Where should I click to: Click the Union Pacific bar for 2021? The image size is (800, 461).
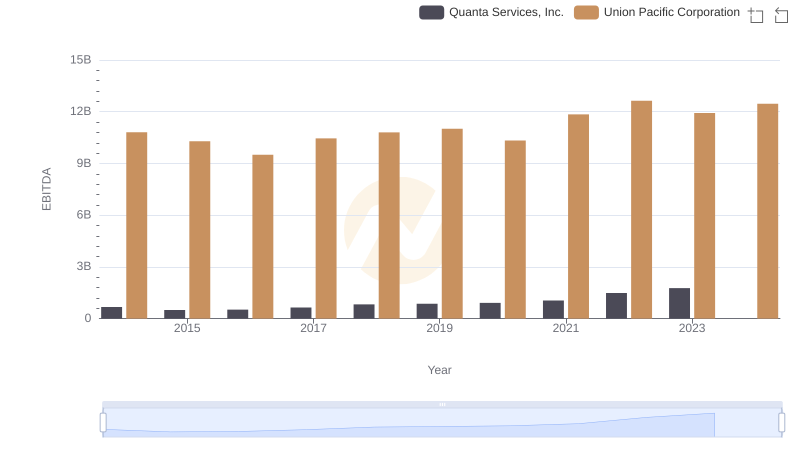point(579,216)
